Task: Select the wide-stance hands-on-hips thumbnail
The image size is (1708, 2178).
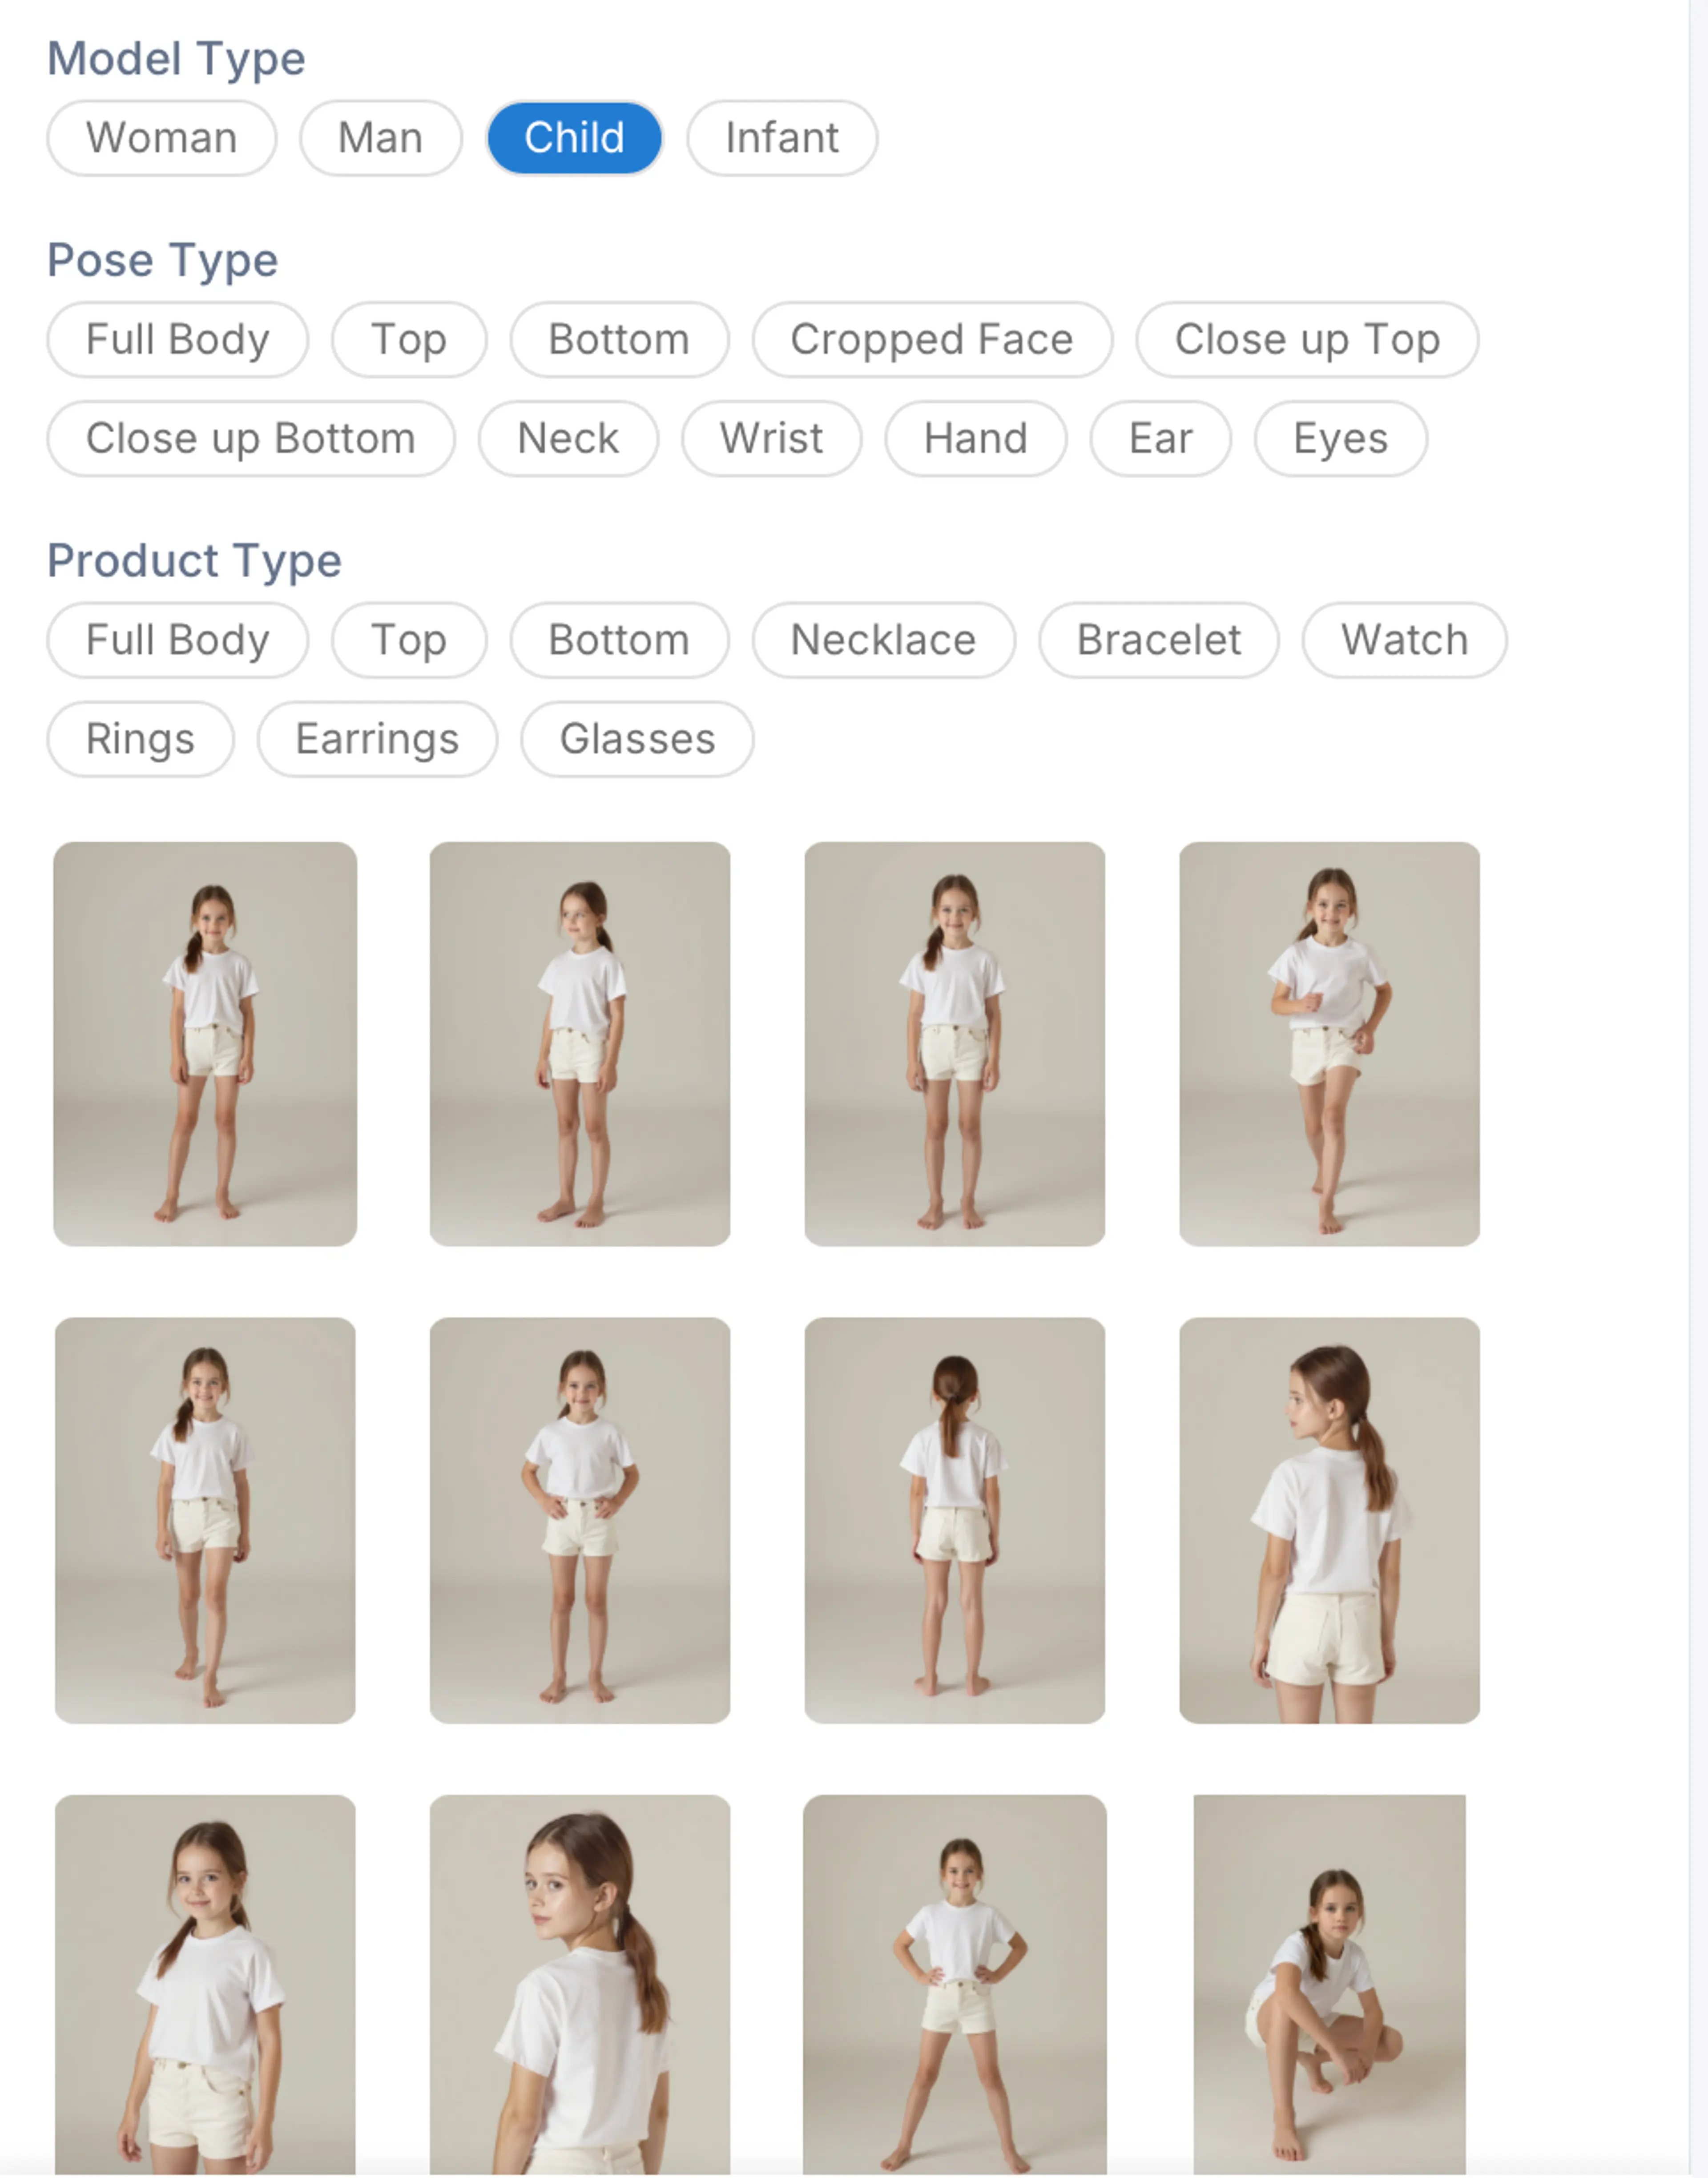Action: tap(955, 1985)
